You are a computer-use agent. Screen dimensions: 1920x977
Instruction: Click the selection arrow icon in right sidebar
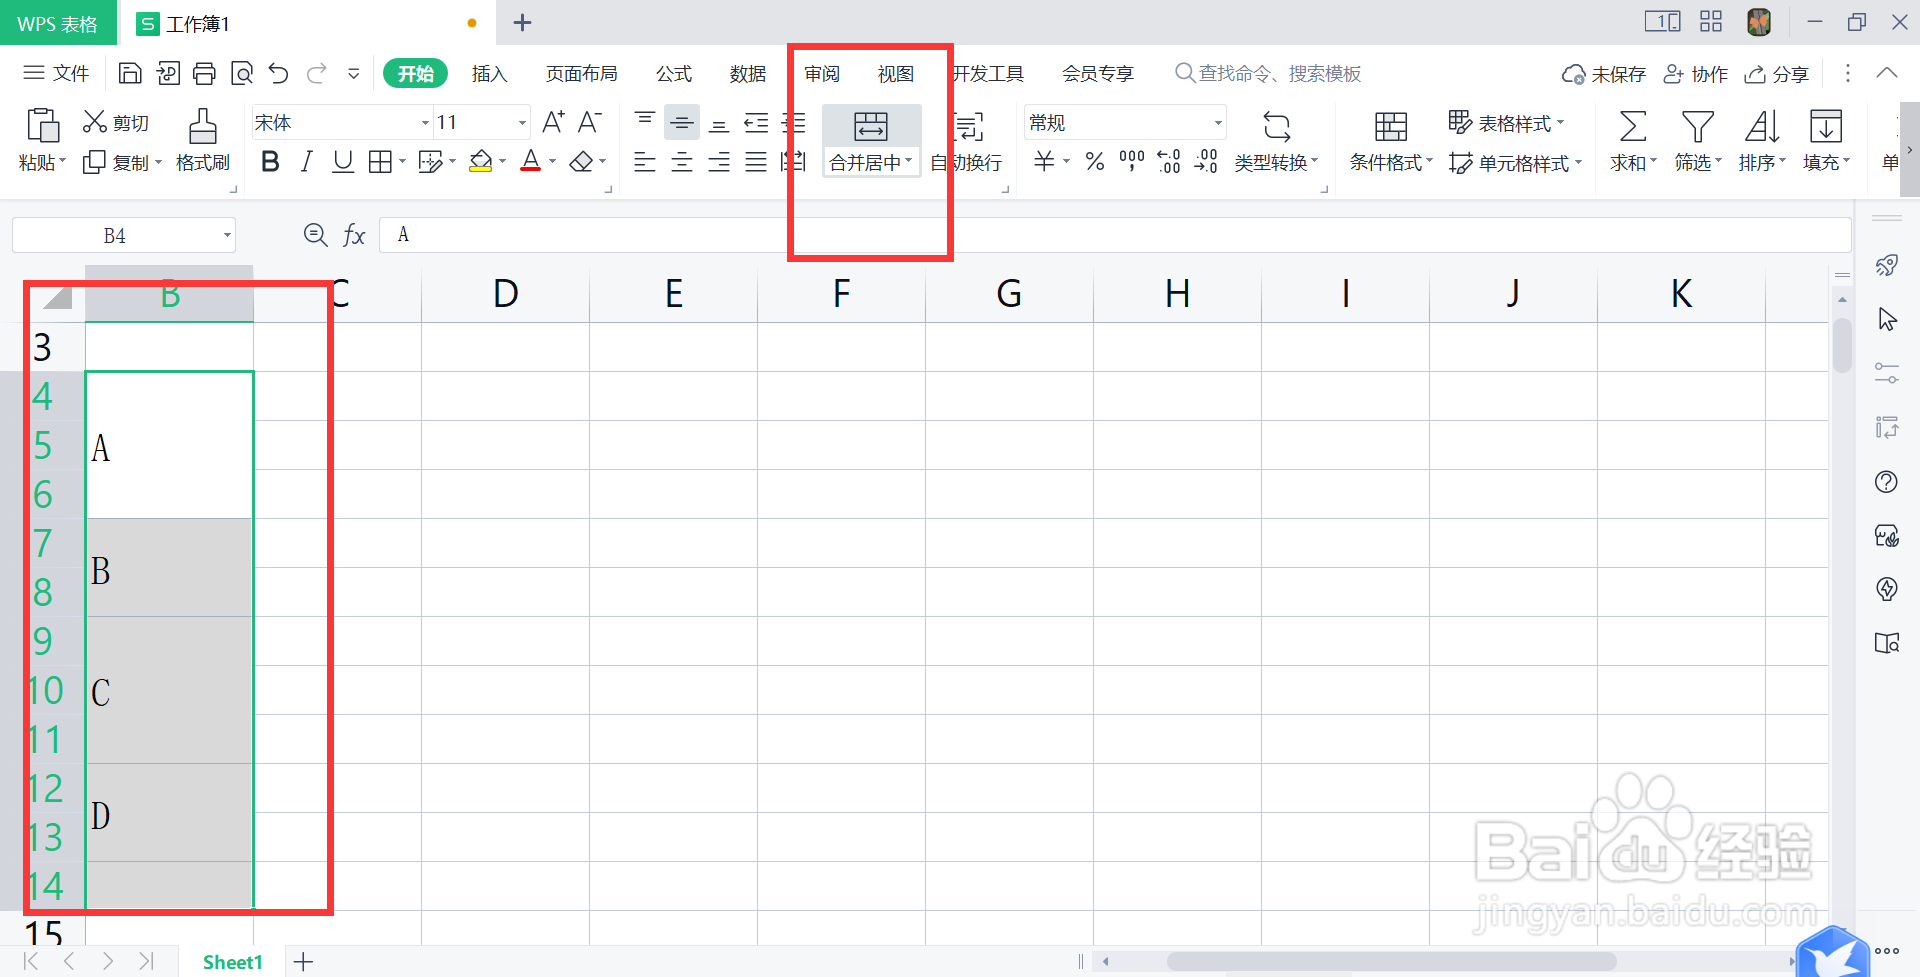1887,319
